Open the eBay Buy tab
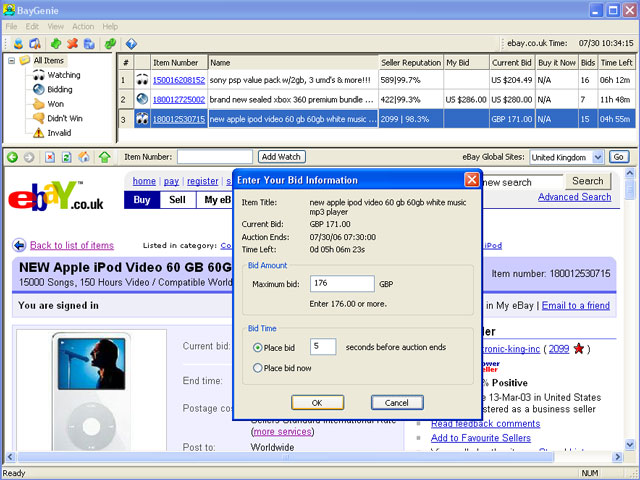The image size is (640, 480). tap(142, 200)
